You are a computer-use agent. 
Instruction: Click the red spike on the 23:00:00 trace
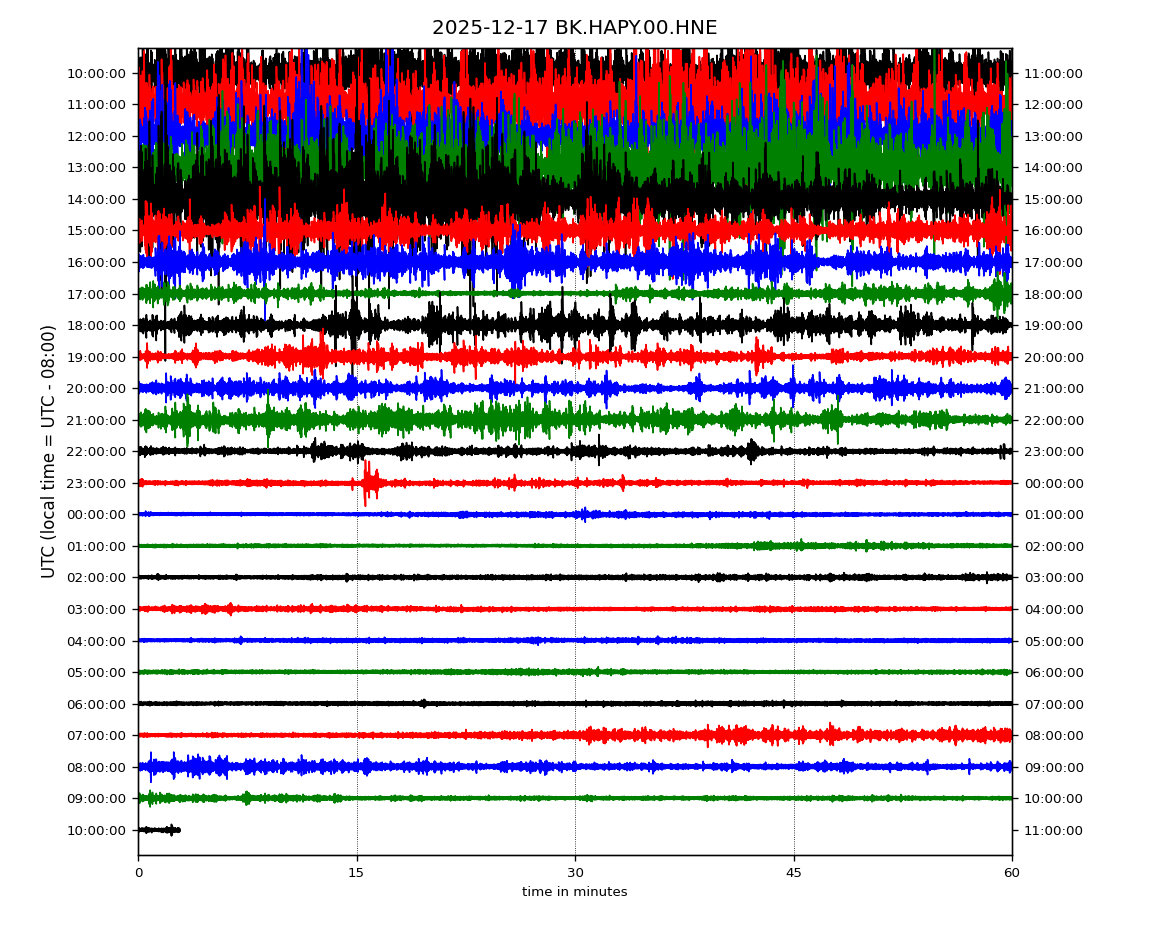(367, 483)
